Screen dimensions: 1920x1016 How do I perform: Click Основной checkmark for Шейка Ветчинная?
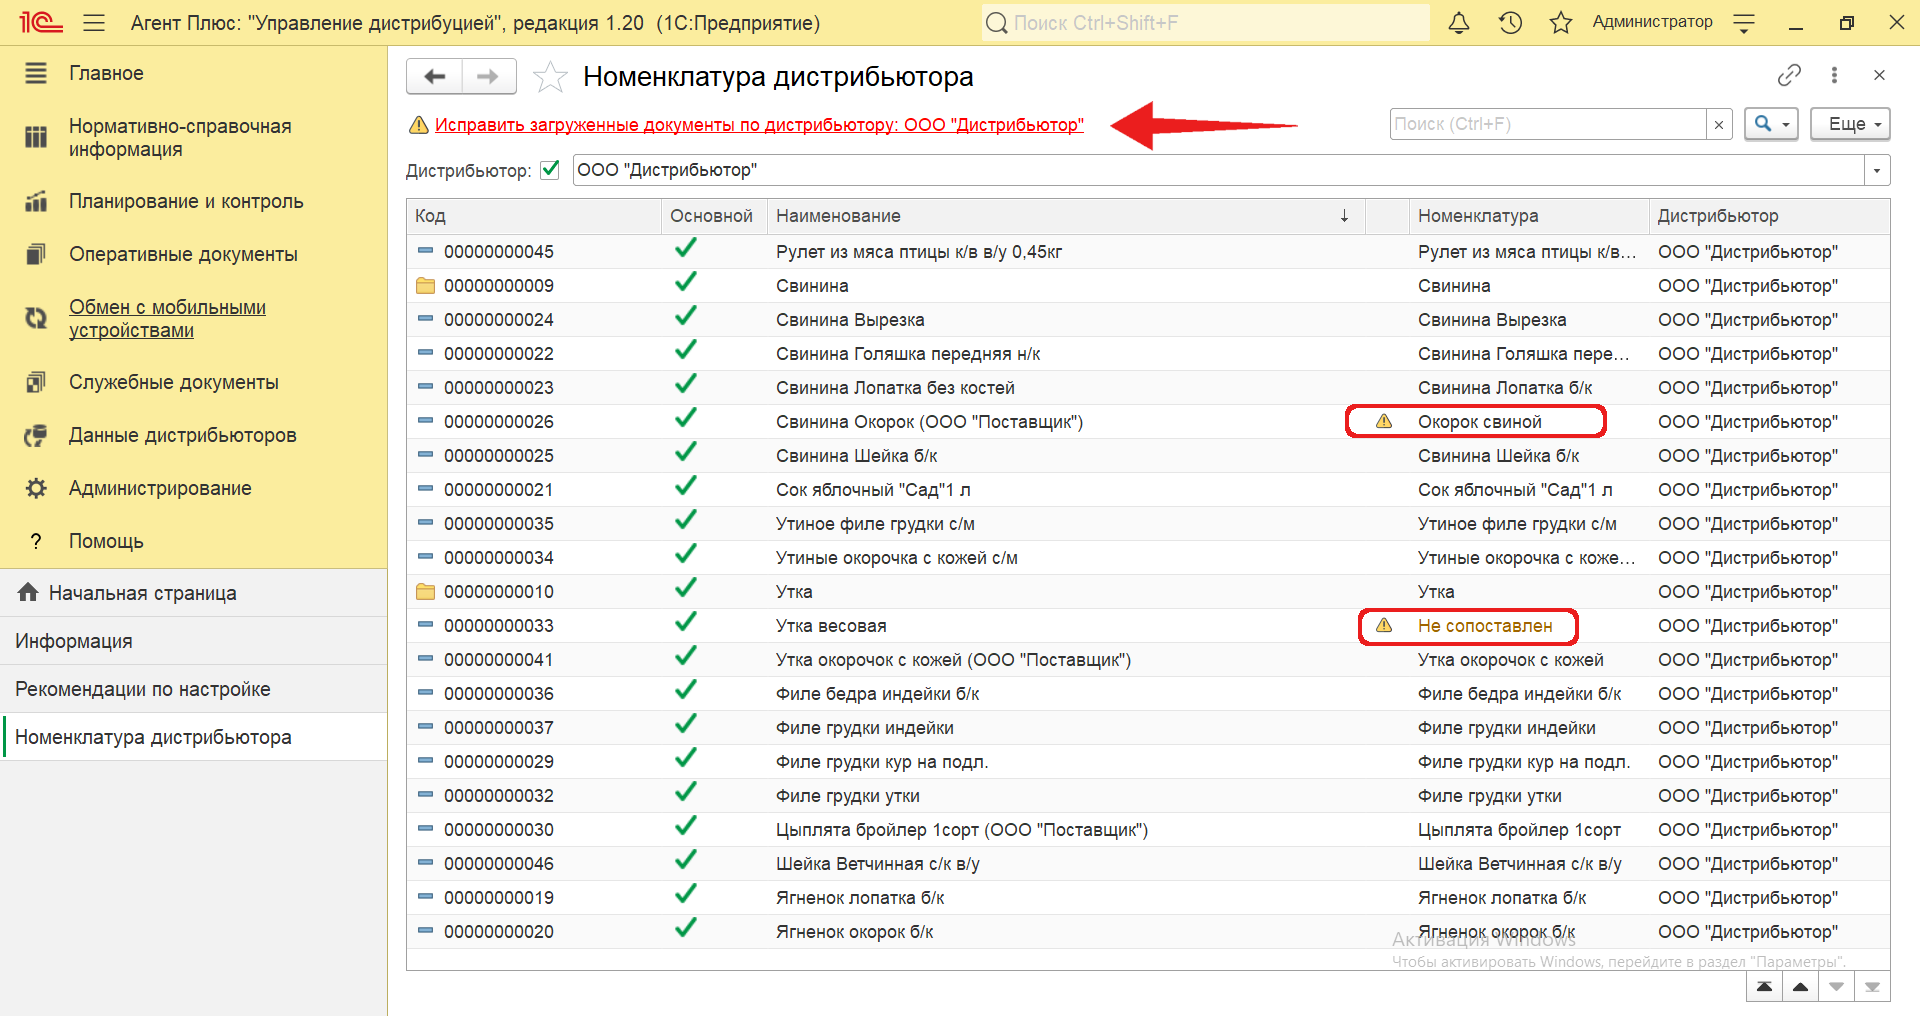coord(685,861)
